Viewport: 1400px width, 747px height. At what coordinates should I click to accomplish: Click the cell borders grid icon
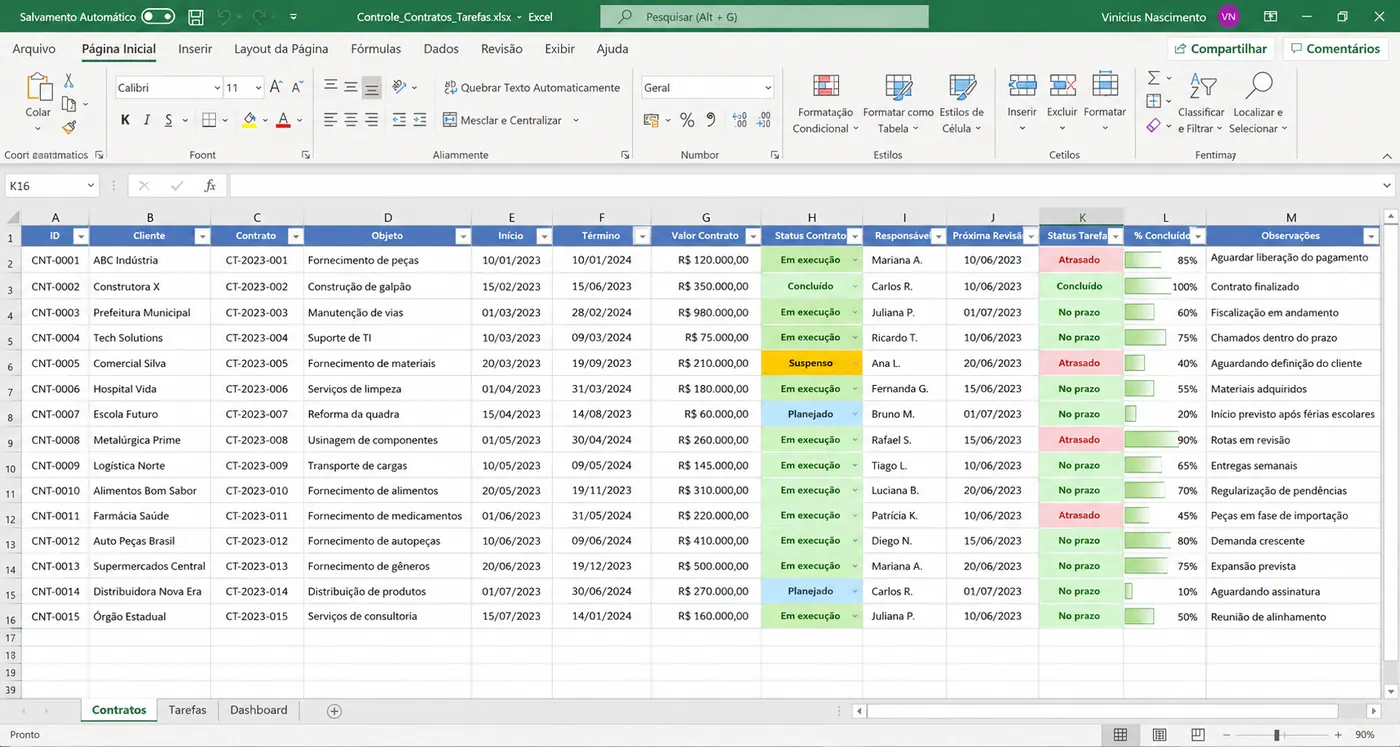click(208, 120)
